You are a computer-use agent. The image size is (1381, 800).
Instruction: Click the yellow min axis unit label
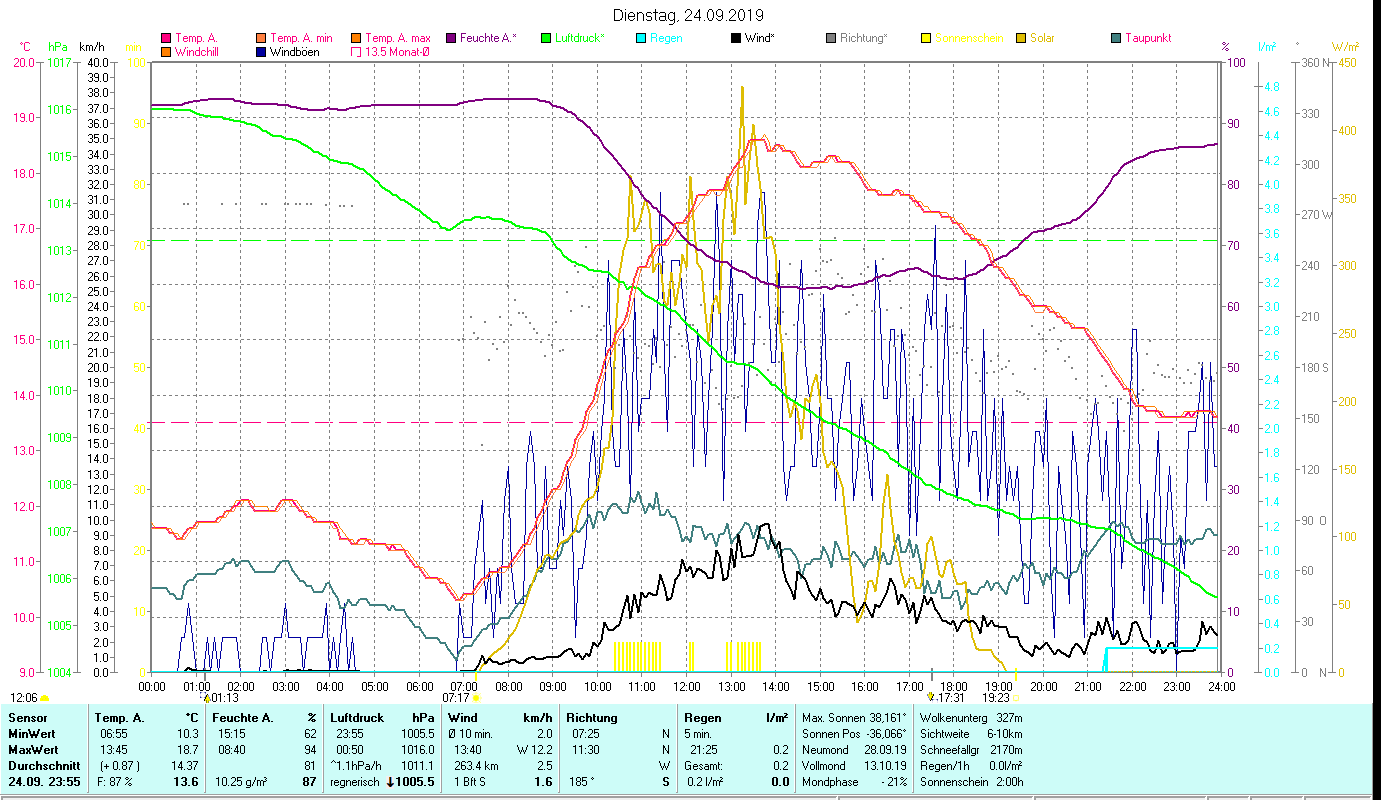(x=132, y=46)
